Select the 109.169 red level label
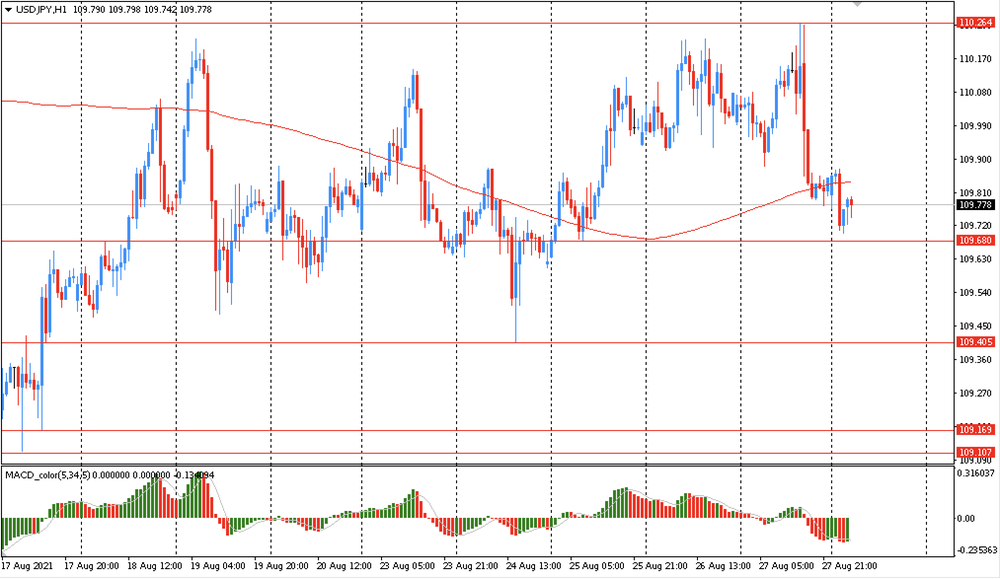Viewport: 1000px width, 579px height. tap(976, 430)
